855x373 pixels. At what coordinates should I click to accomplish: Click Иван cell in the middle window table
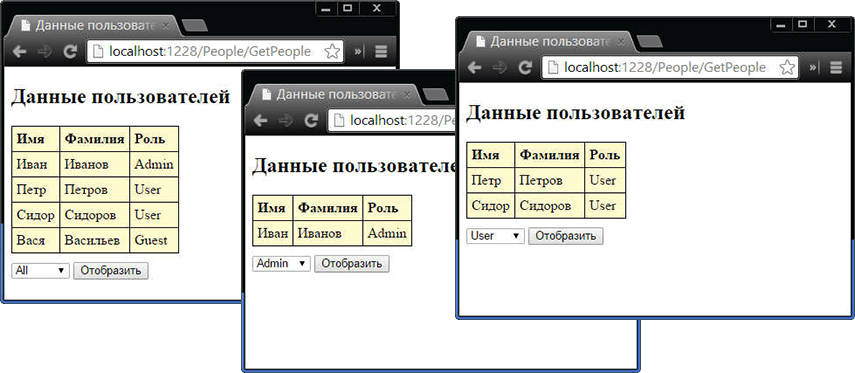point(273,233)
